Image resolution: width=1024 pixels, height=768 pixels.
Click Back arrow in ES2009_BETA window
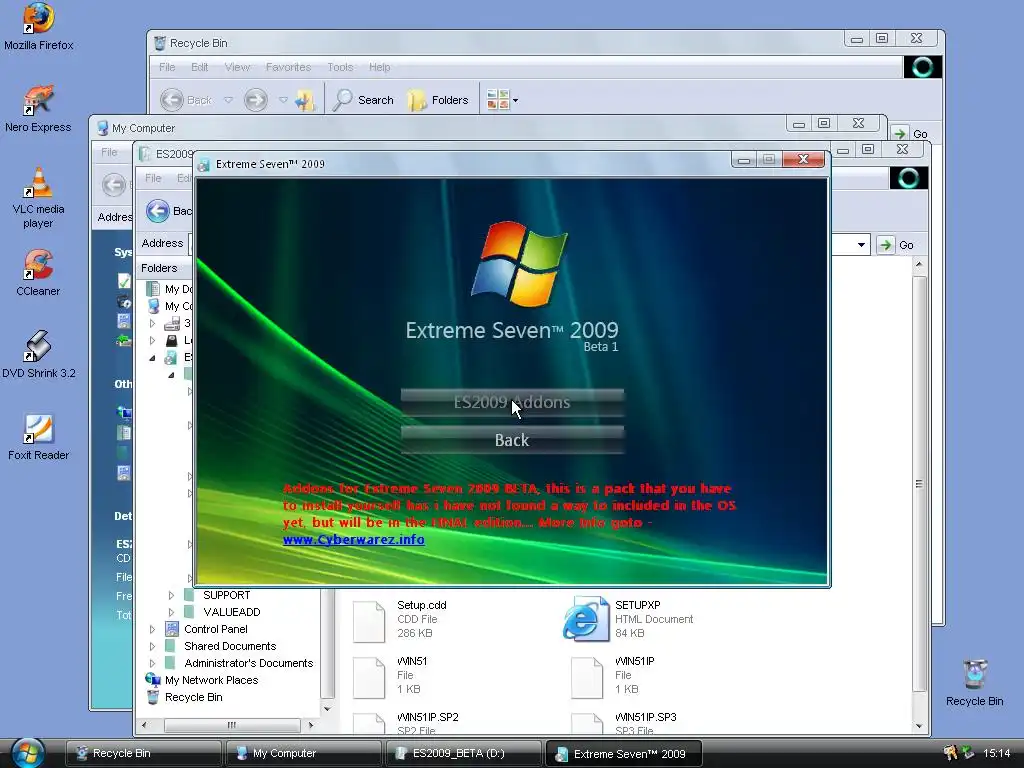157,210
